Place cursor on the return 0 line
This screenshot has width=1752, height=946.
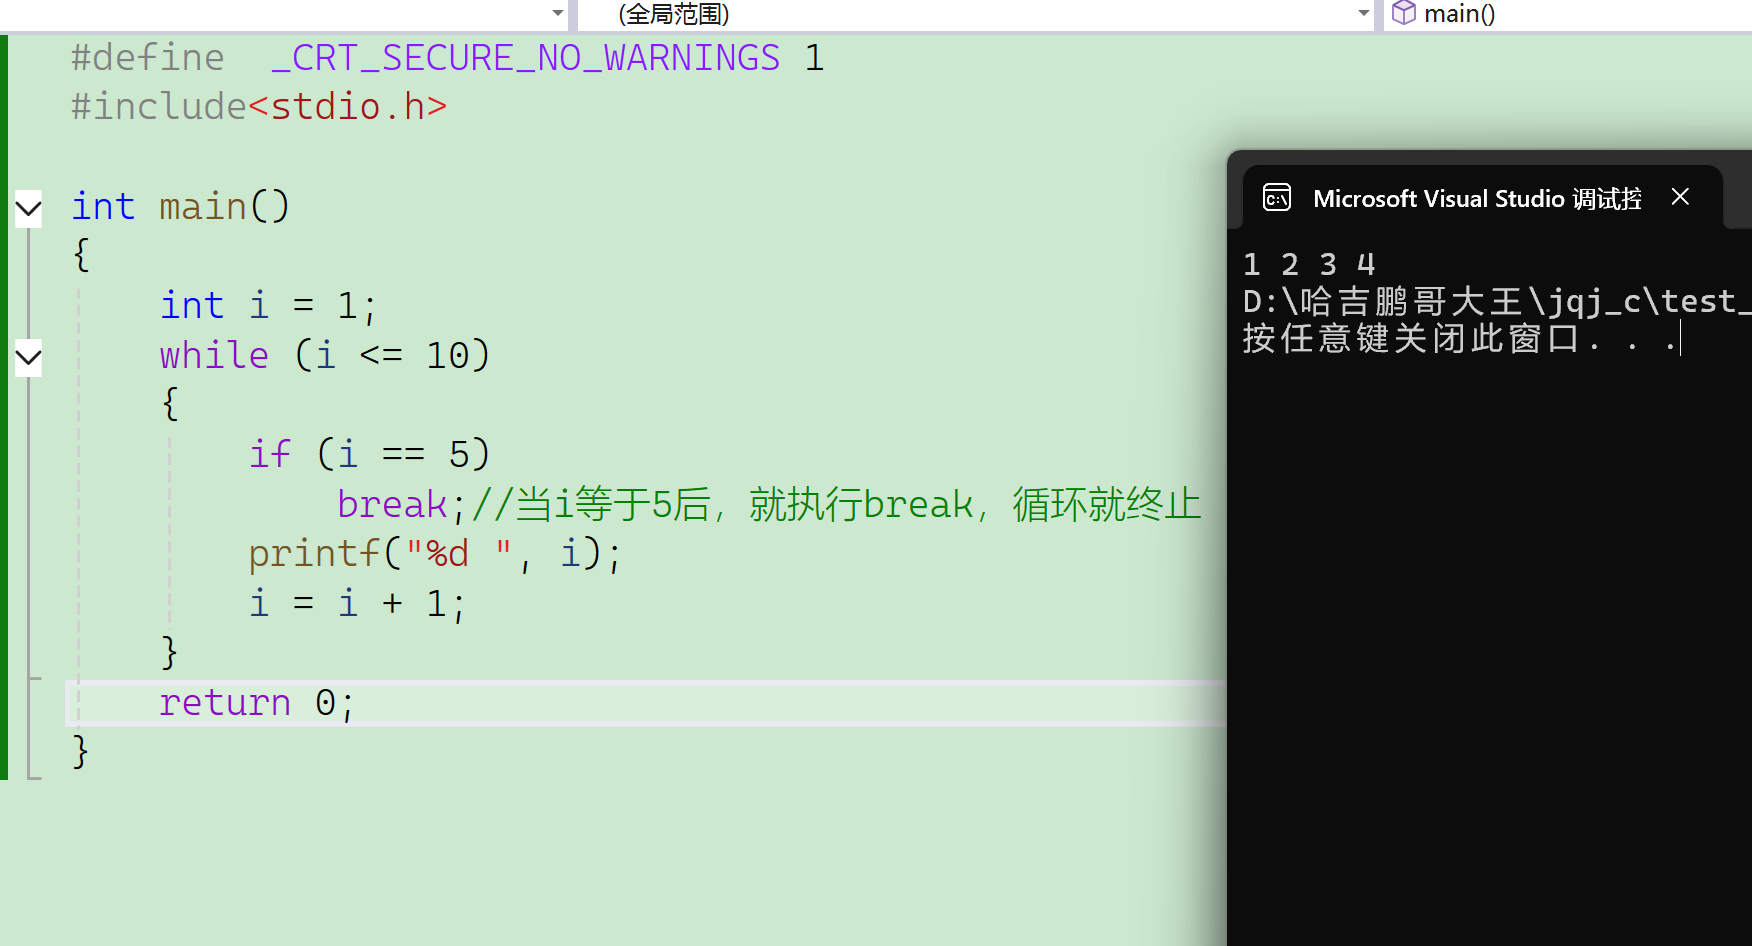click(646, 703)
